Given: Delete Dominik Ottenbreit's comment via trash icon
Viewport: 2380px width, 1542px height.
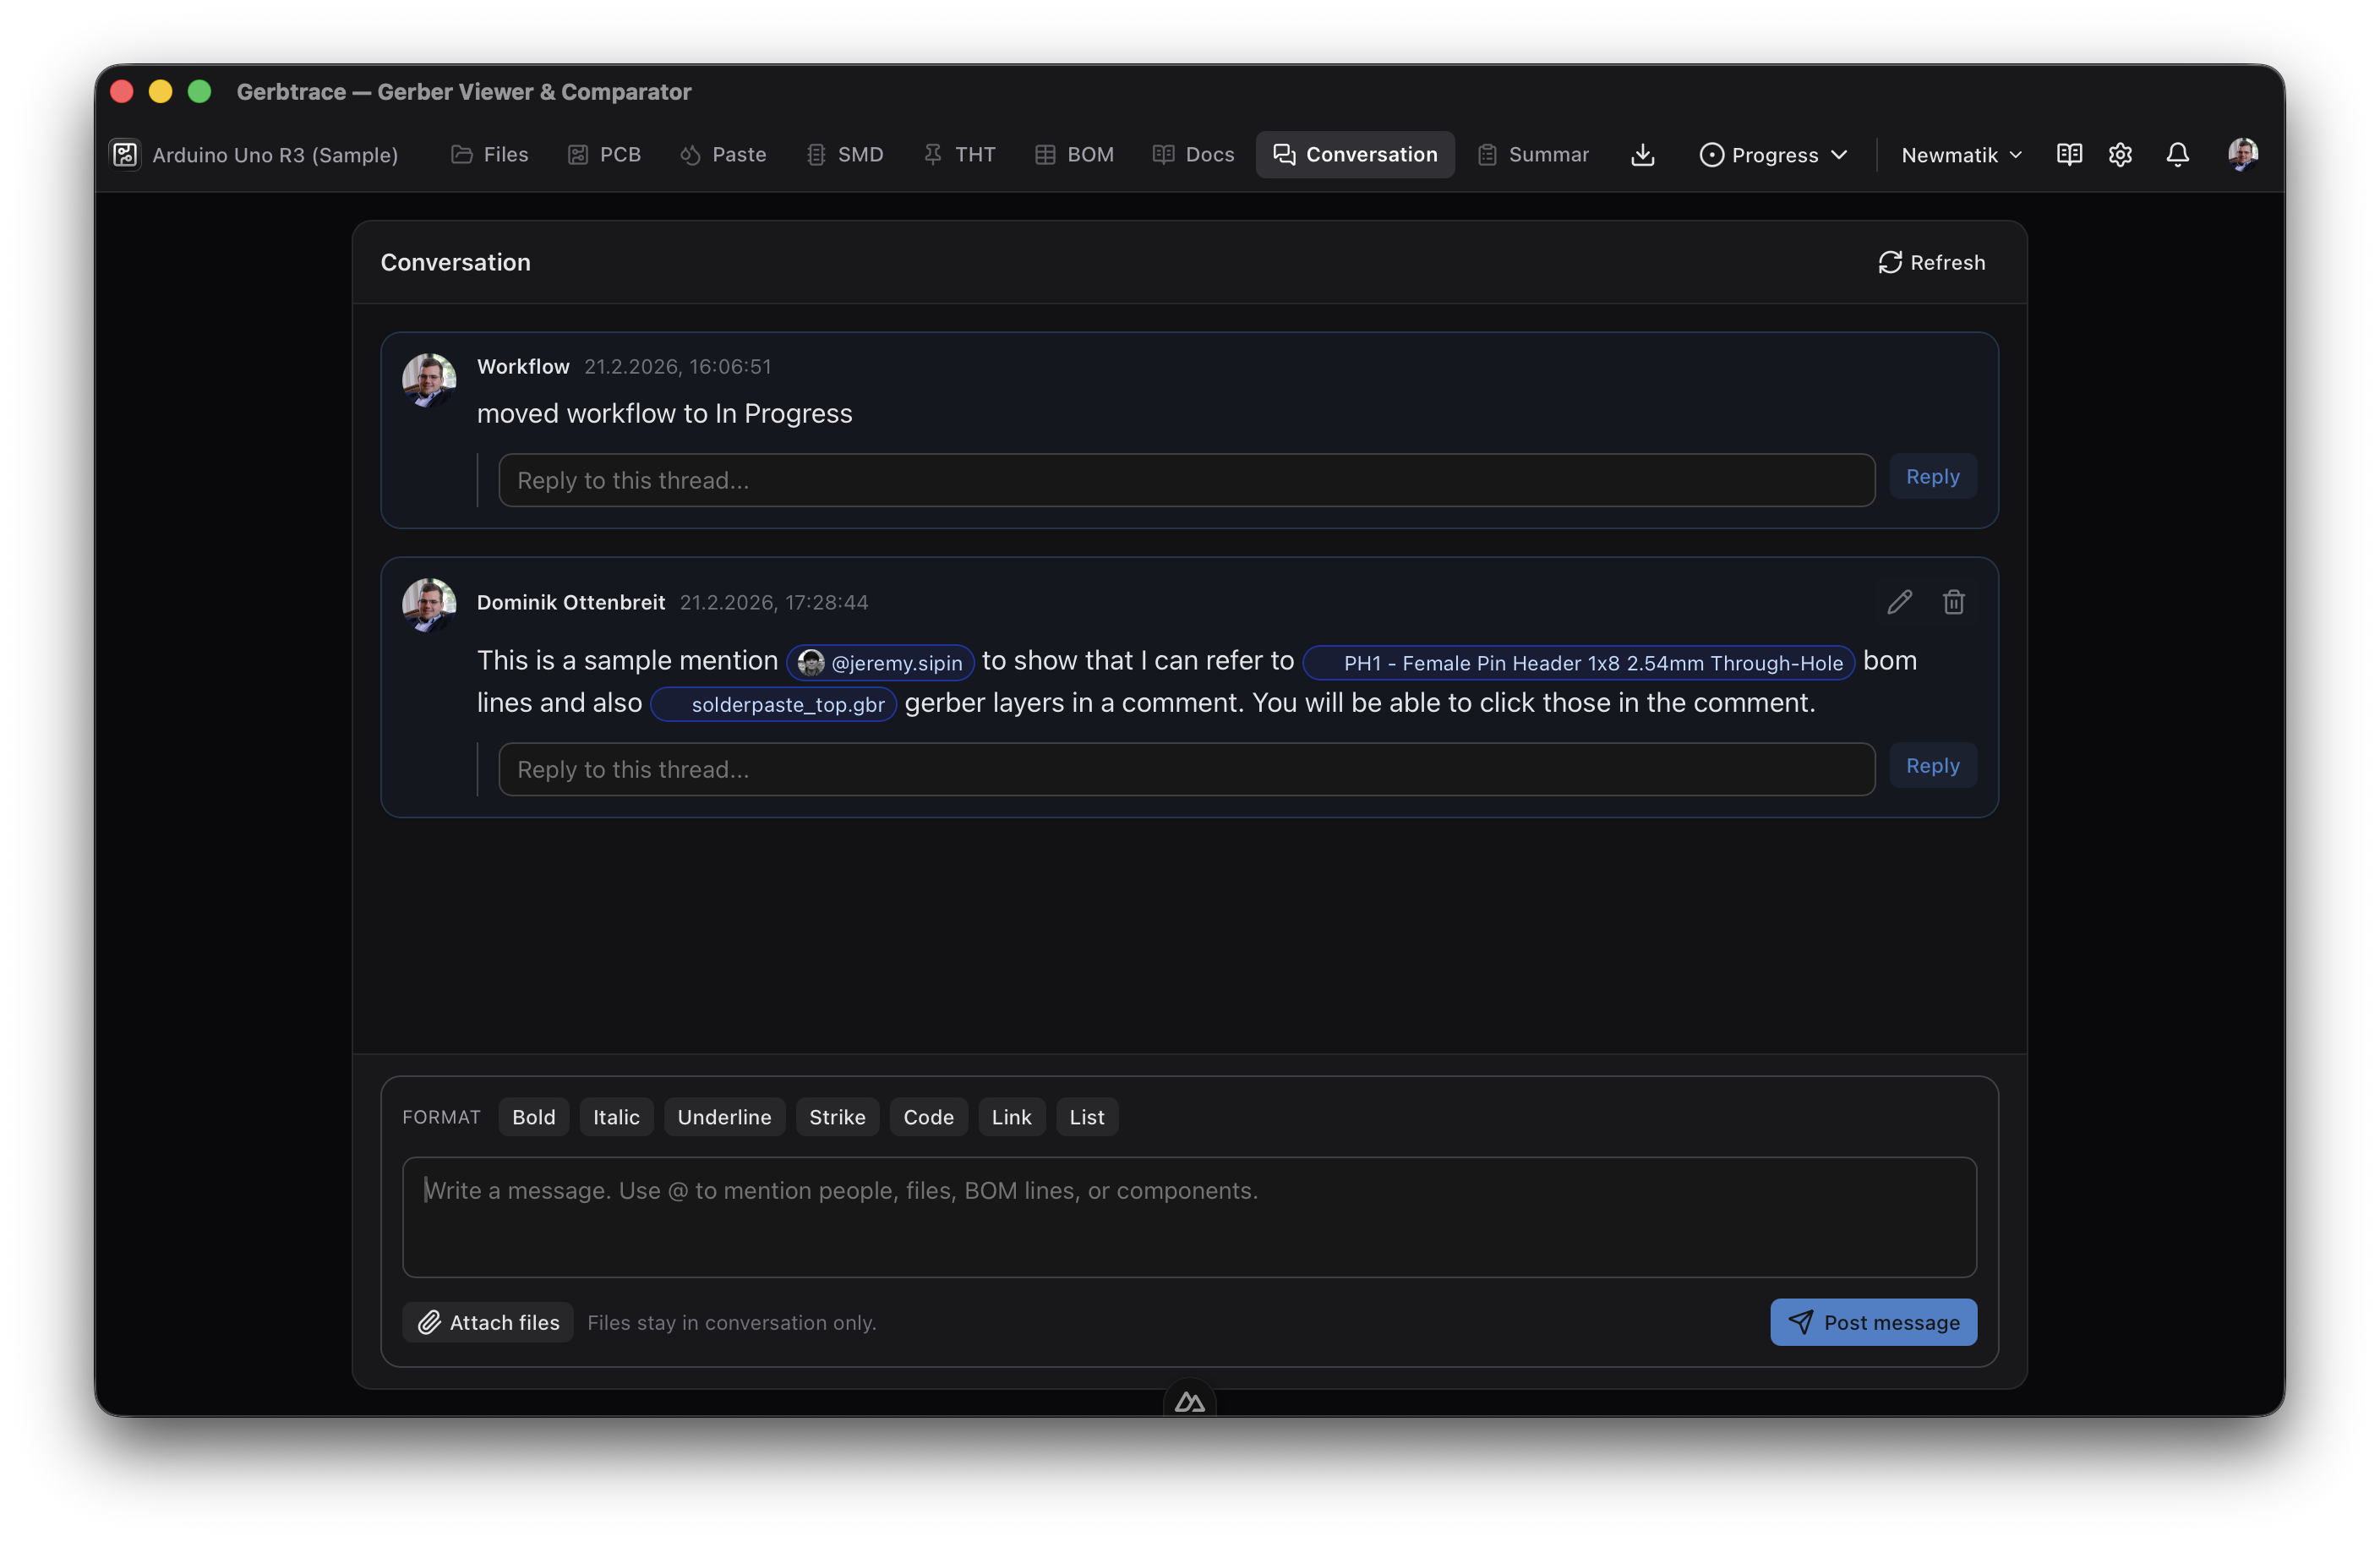Looking at the screenshot, I should pos(1953,602).
